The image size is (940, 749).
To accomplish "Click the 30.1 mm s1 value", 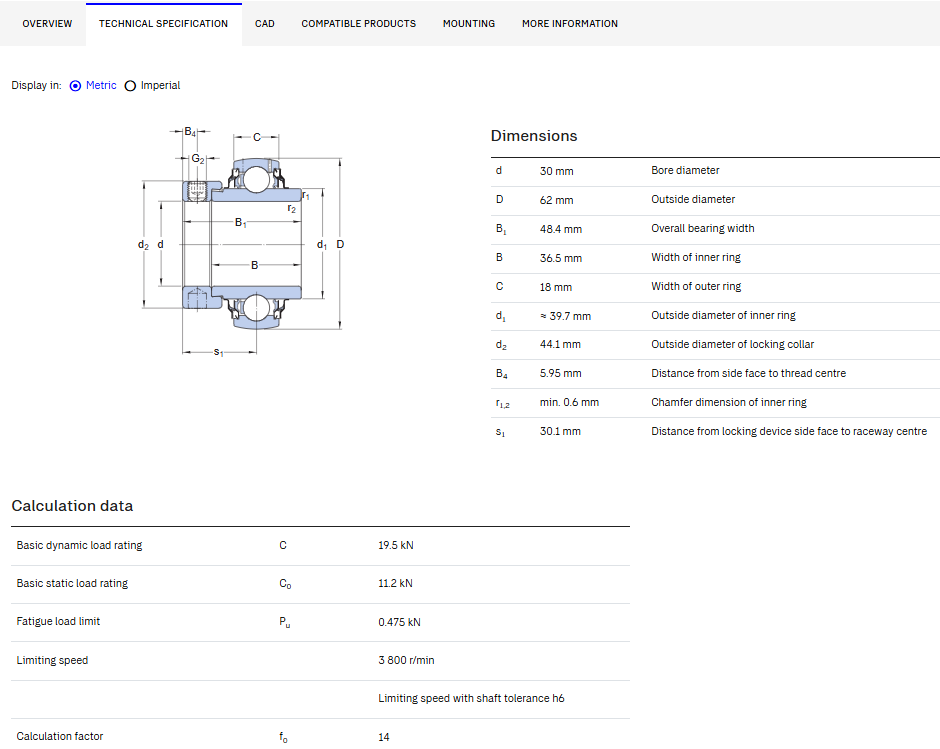I will coord(560,431).
